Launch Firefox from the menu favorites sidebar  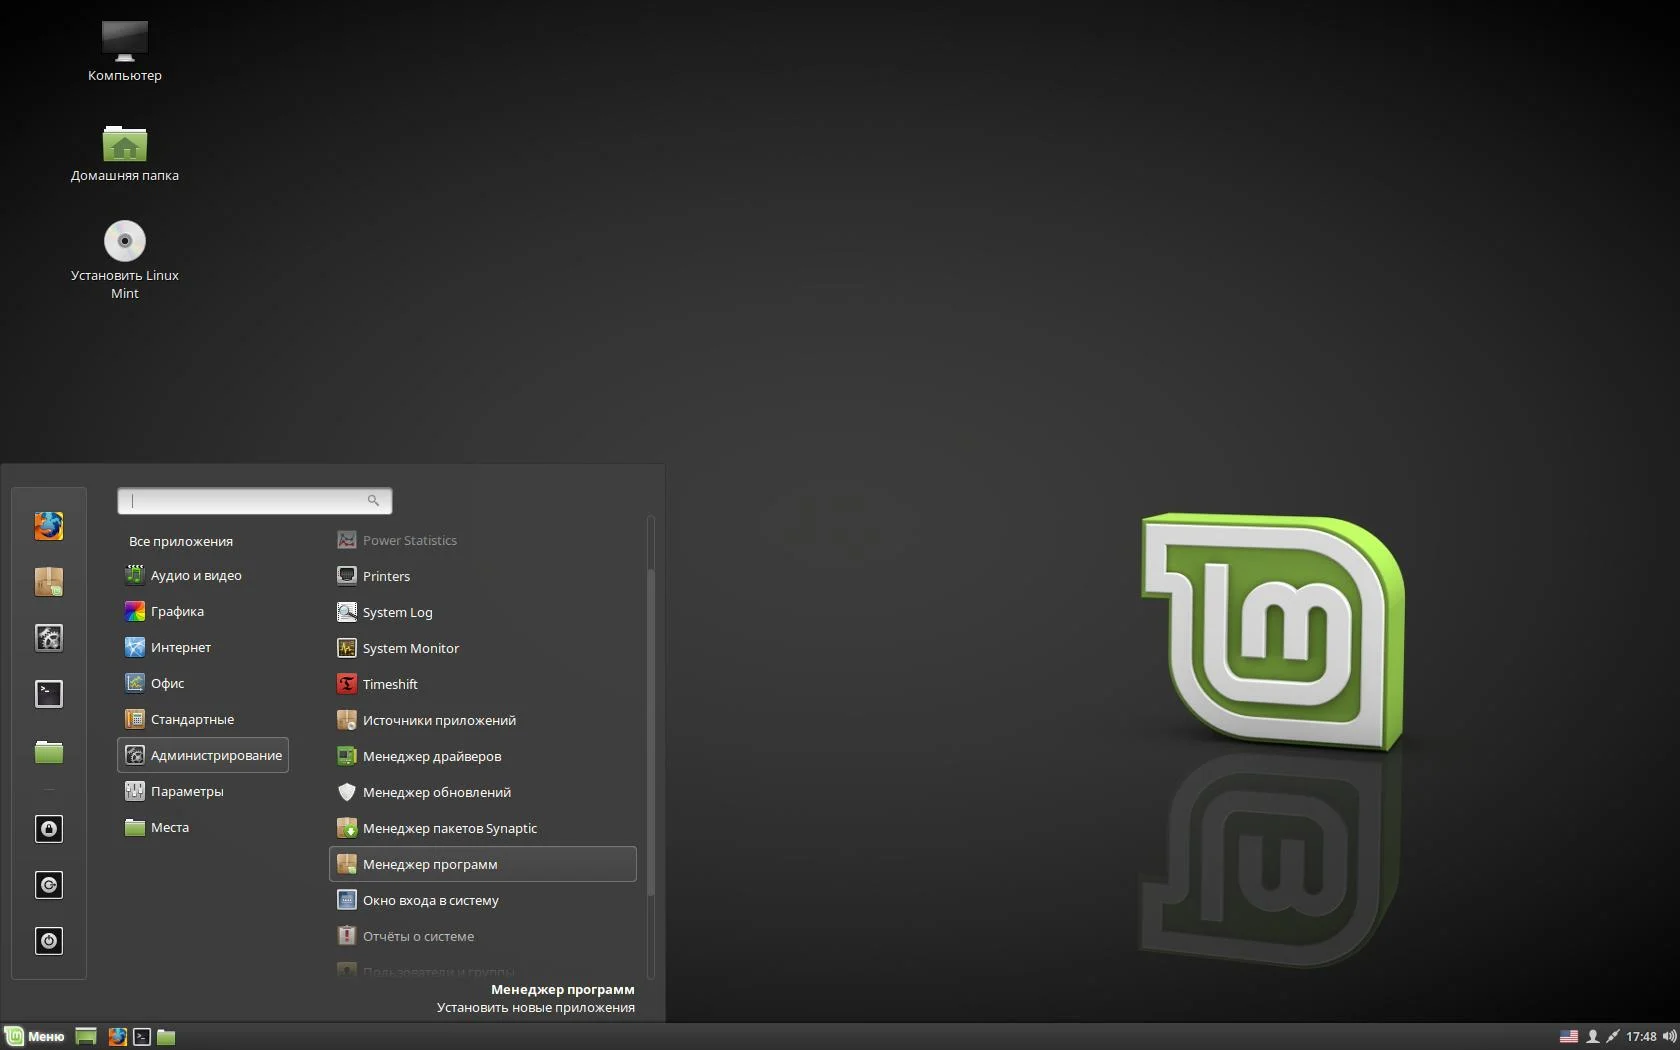(x=49, y=526)
